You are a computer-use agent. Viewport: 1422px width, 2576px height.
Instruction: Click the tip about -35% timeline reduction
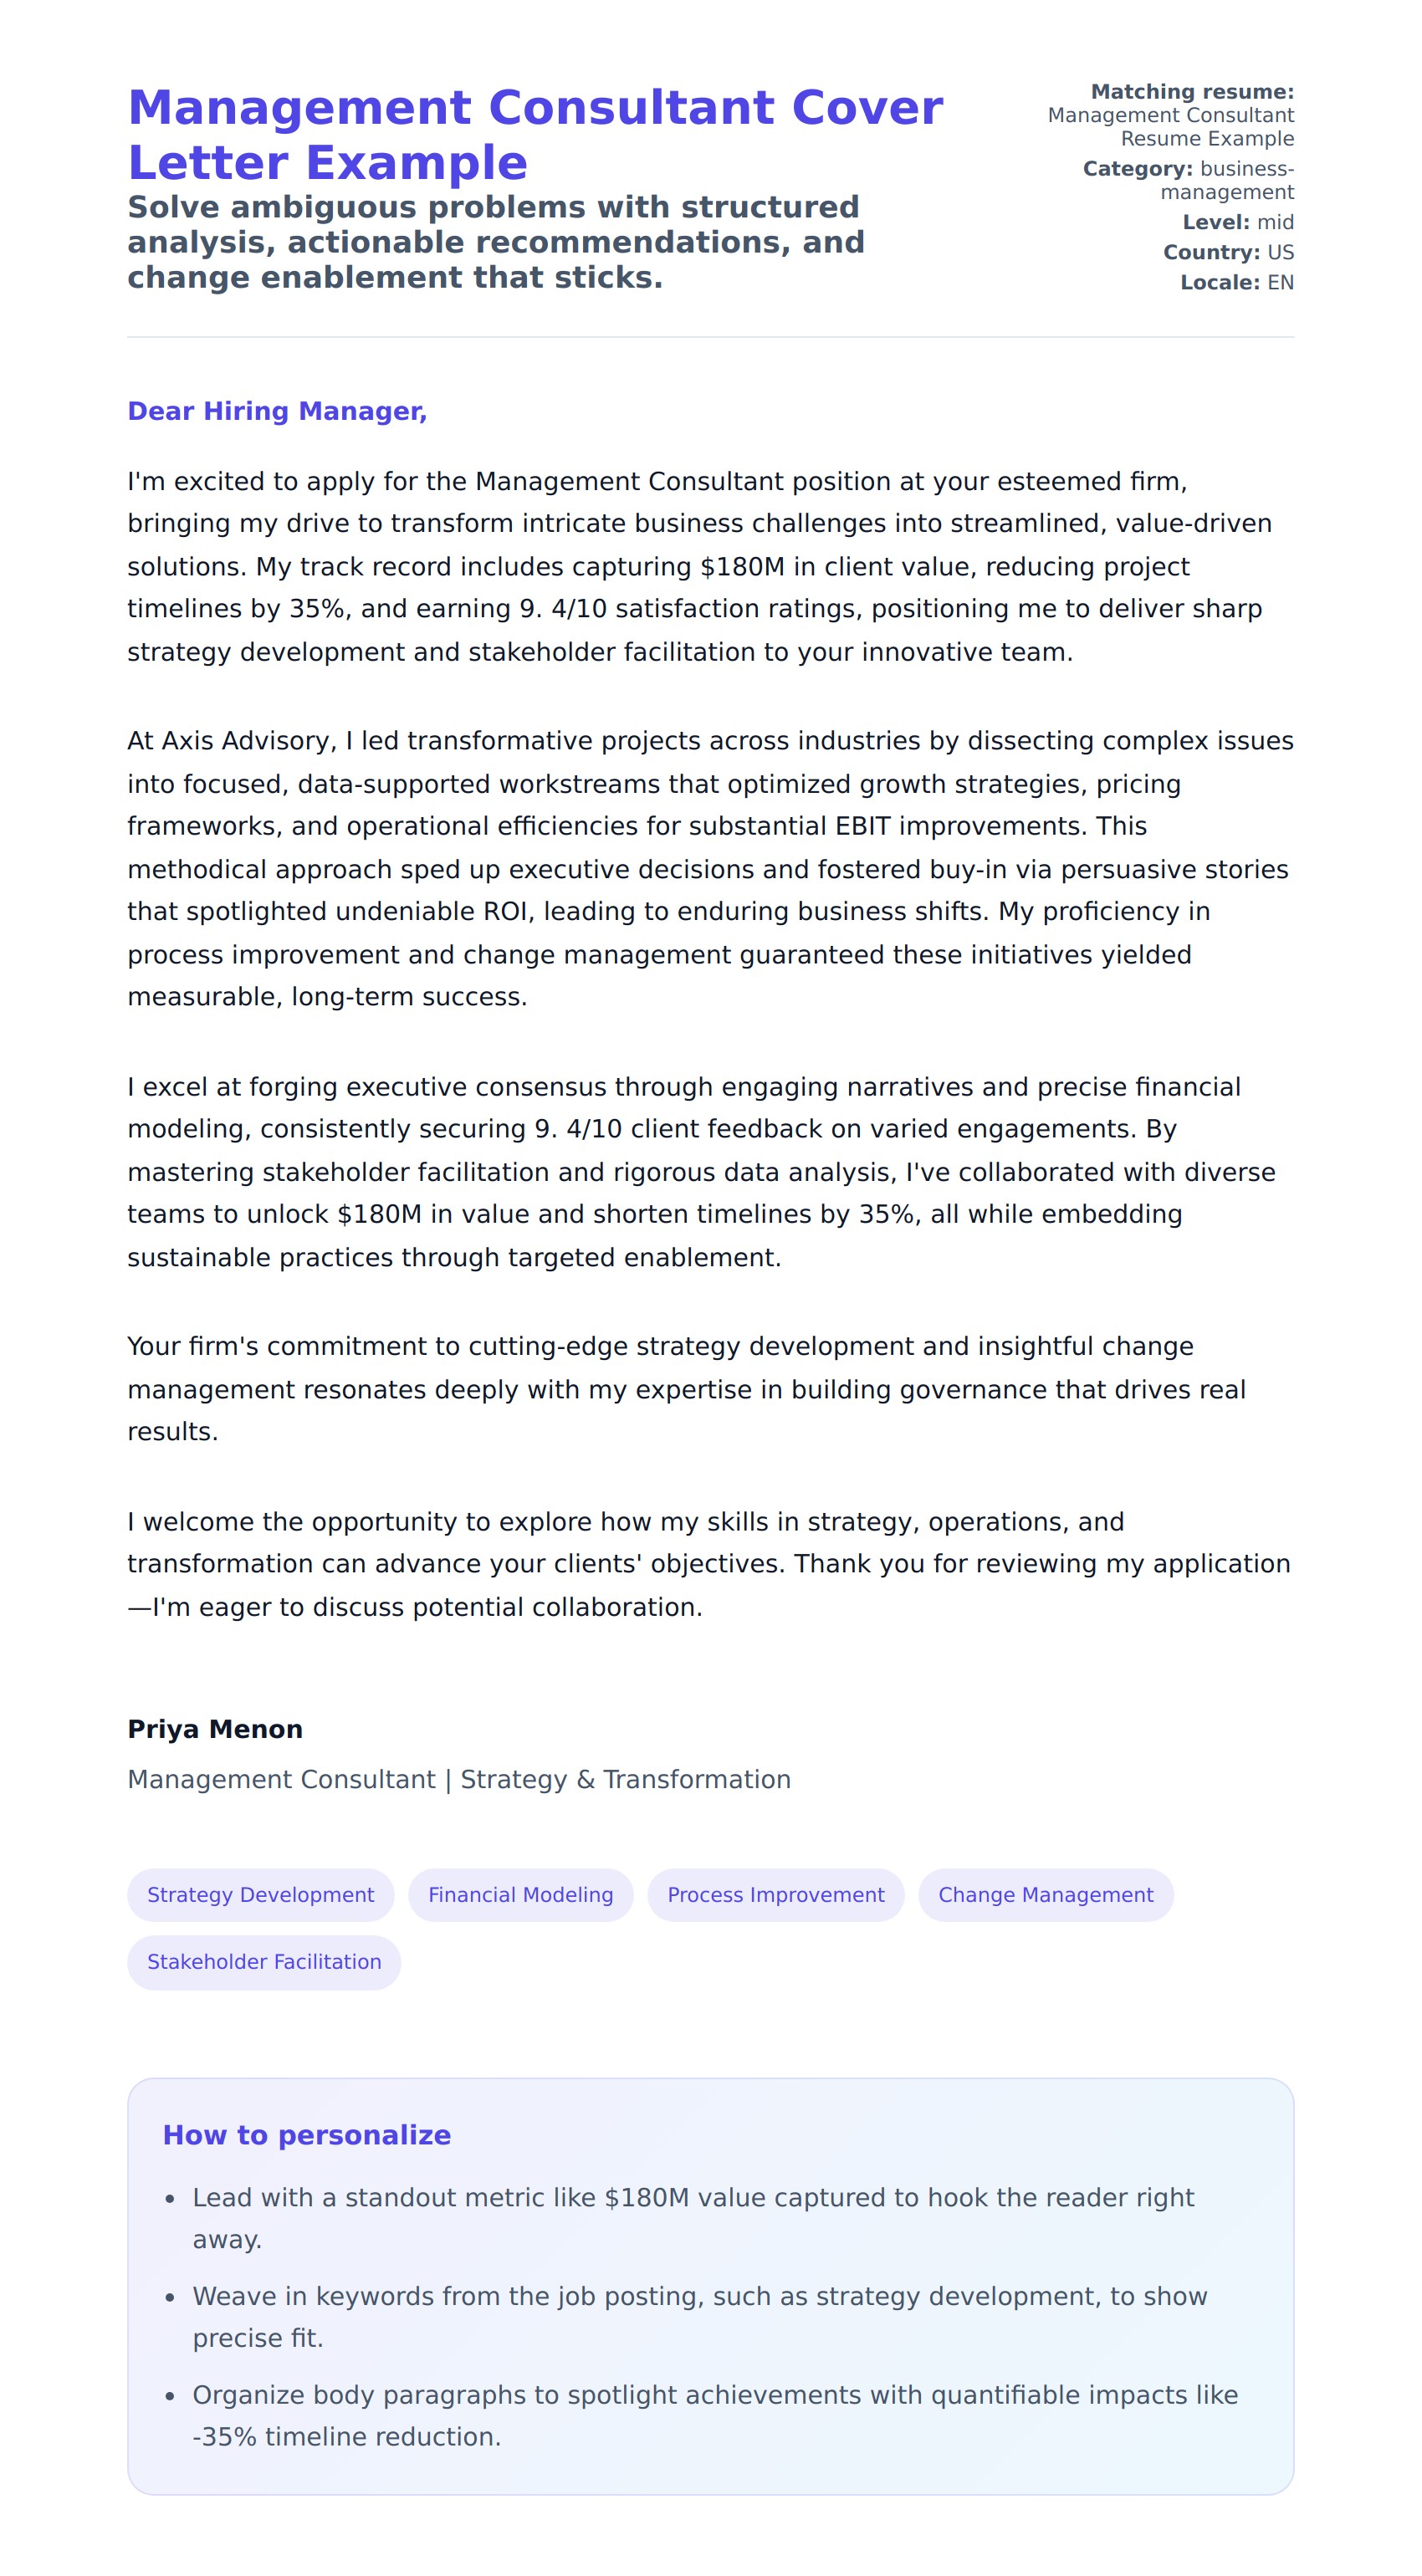714,2415
